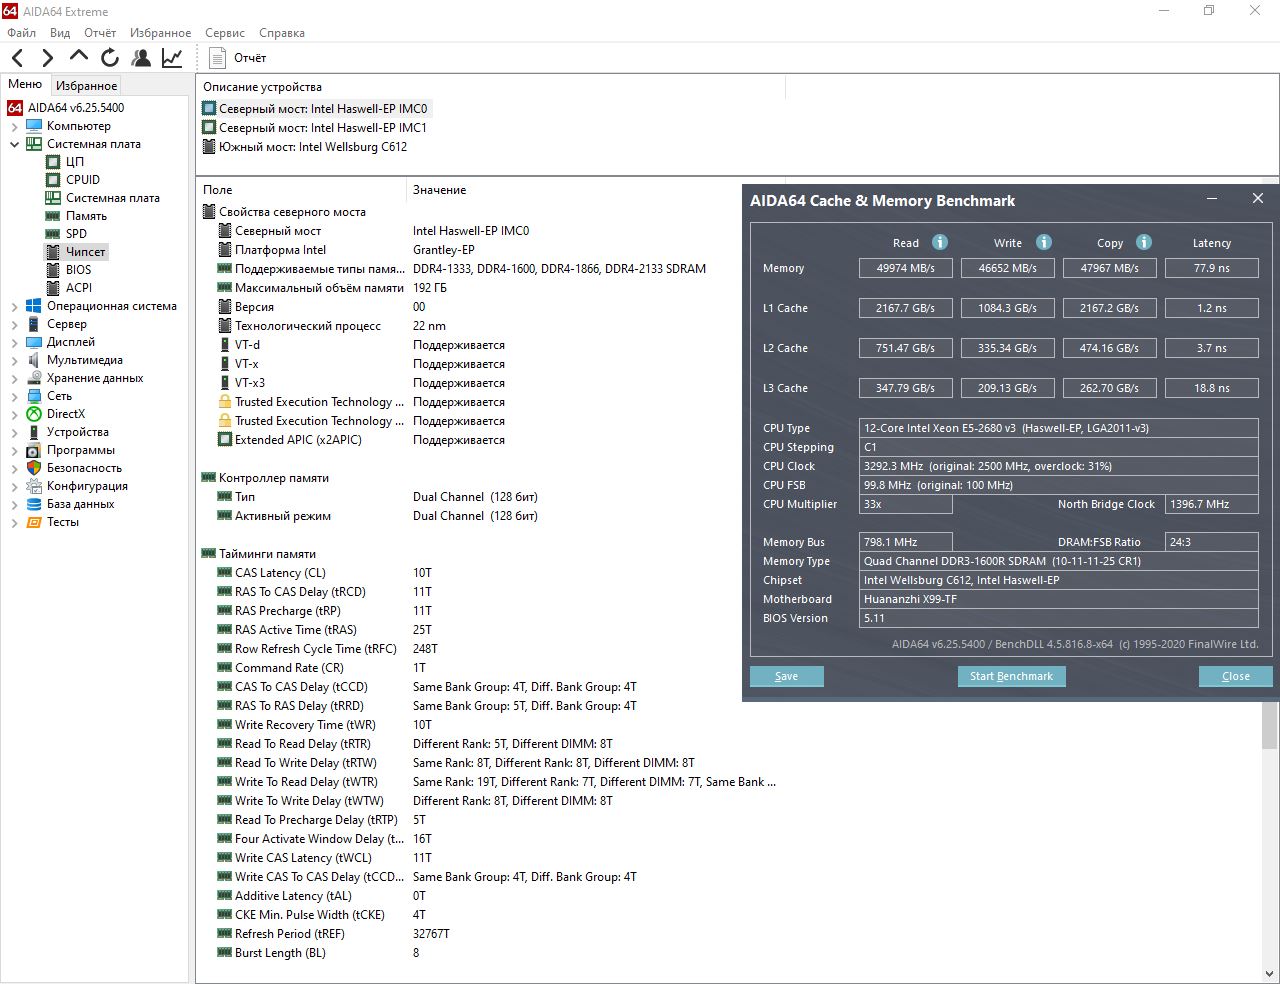The width and height of the screenshot is (1280, 984).
Task: Go back with the left arrow toolbar icon
Action: [x=18, y=58]
